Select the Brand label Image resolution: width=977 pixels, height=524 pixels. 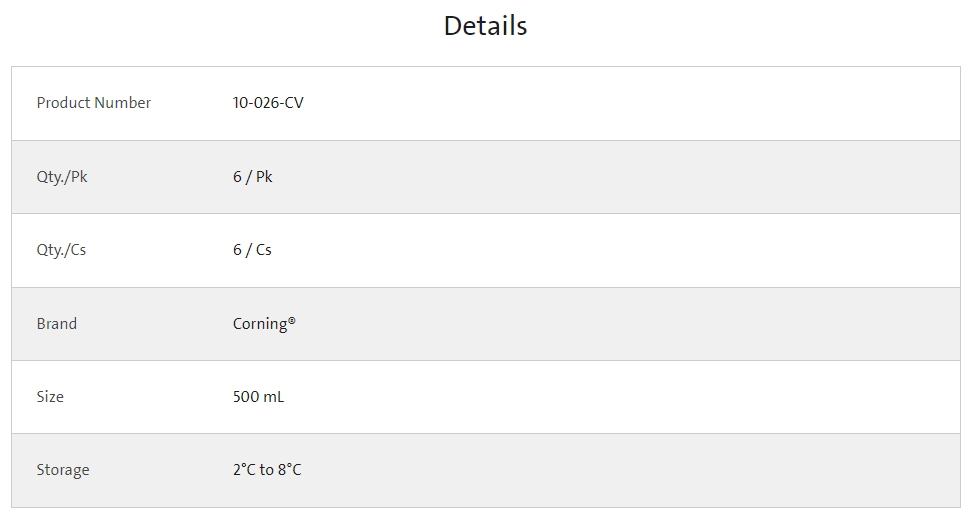tap(57, 324)
